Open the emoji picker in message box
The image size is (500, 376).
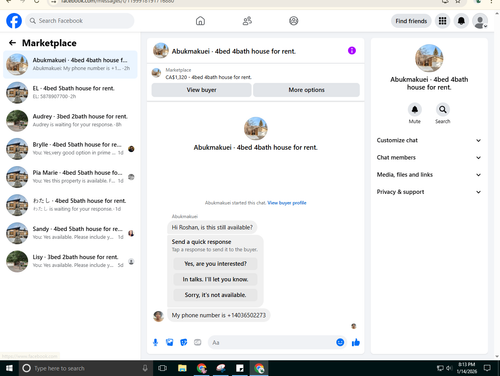(x=340, y=342)
